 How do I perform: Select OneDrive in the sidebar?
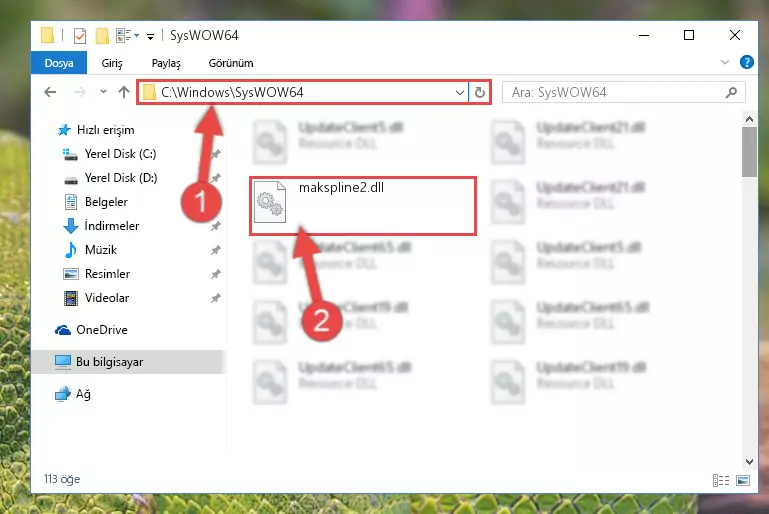102,330
